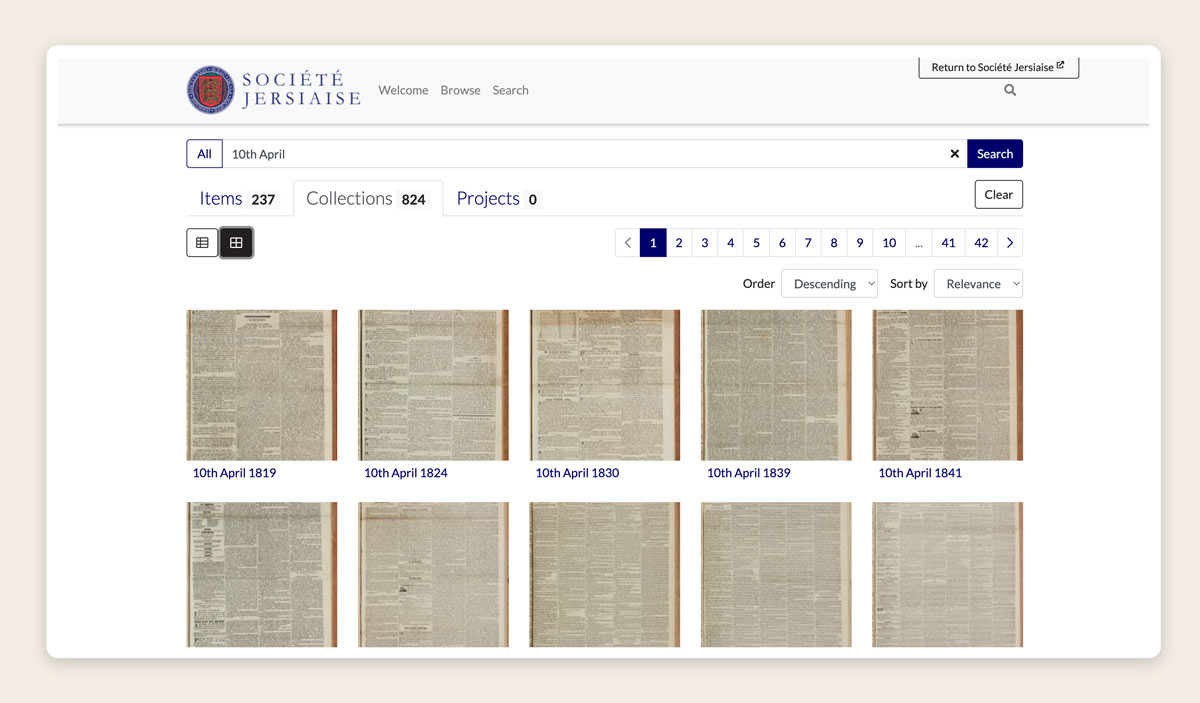Clear search text with the X icon

click(x=954, y=154)
